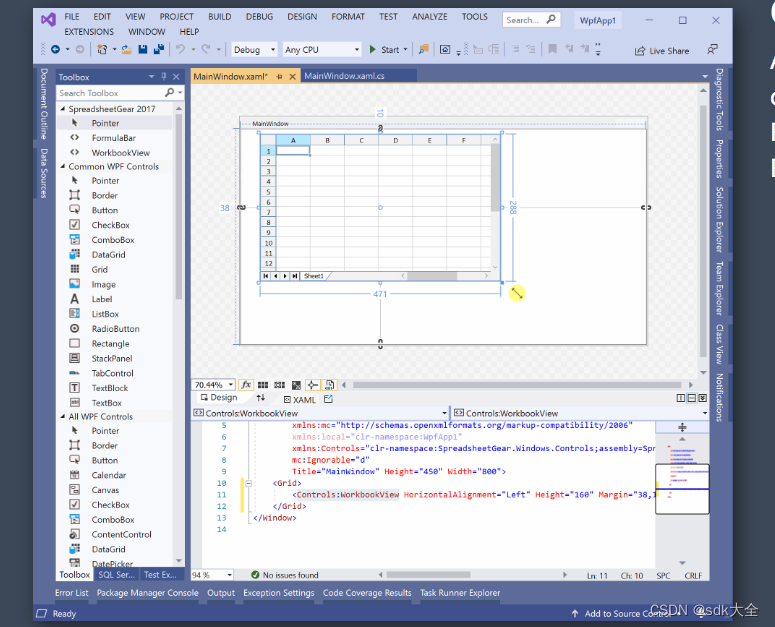Click last sheet navigation arrow in workbook
775x627 pixels.
[x=295, y=276]
